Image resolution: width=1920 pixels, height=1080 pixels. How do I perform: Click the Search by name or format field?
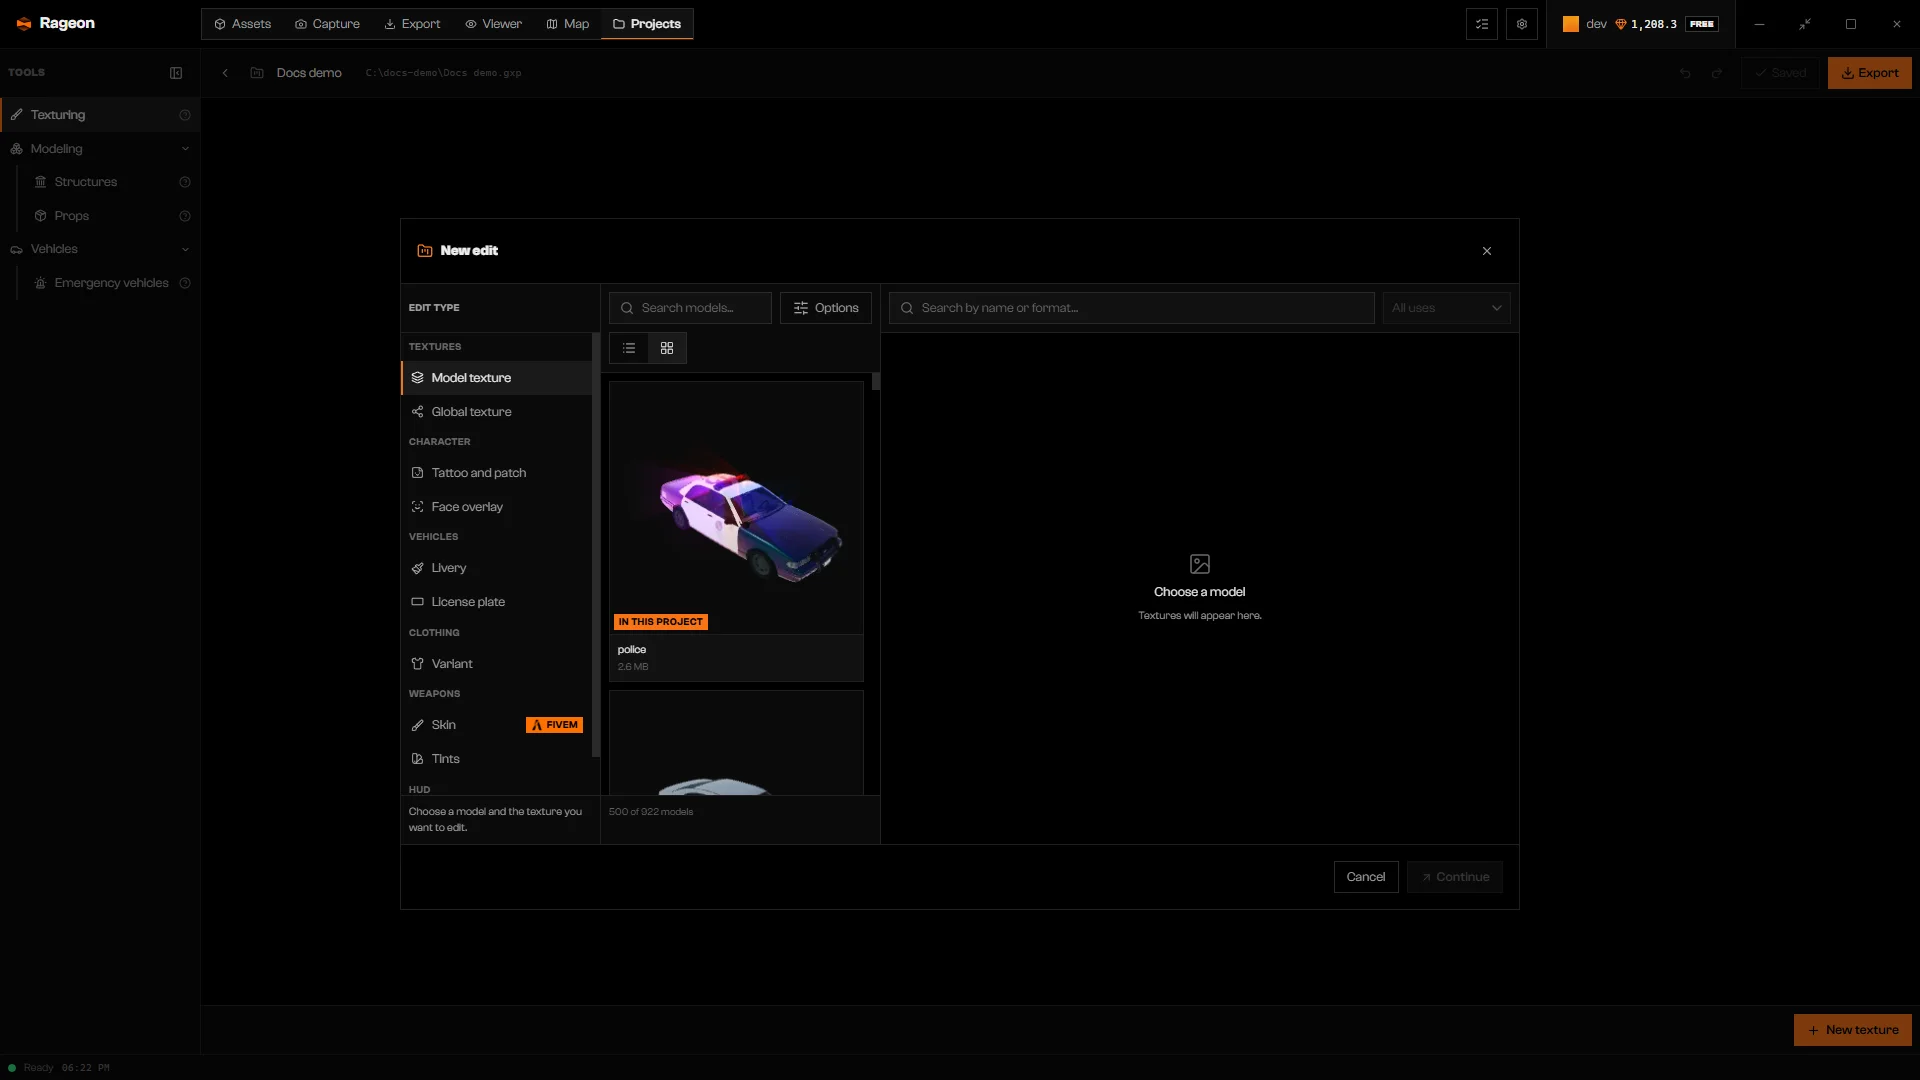[1131, 308]
